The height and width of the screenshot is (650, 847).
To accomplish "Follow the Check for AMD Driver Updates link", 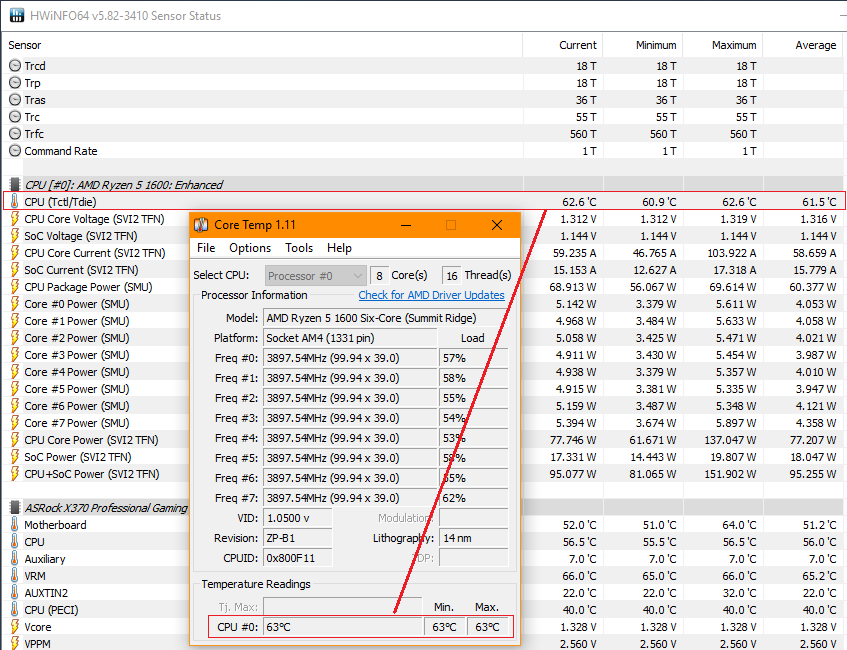I will pyautogui.click(x=432, y=295).
